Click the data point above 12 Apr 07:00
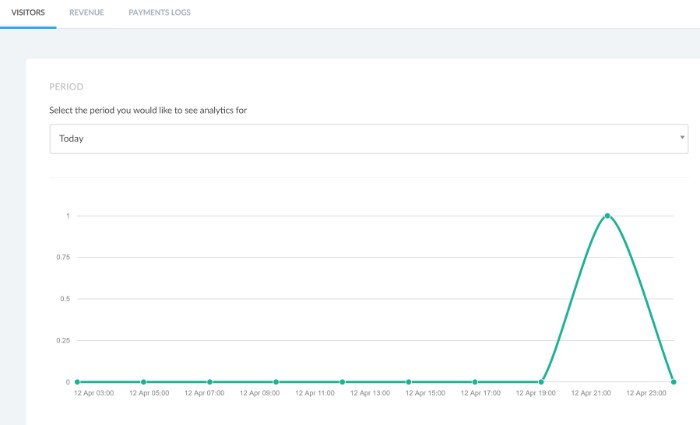The image size is (700, 425). (x=210, y=382)
